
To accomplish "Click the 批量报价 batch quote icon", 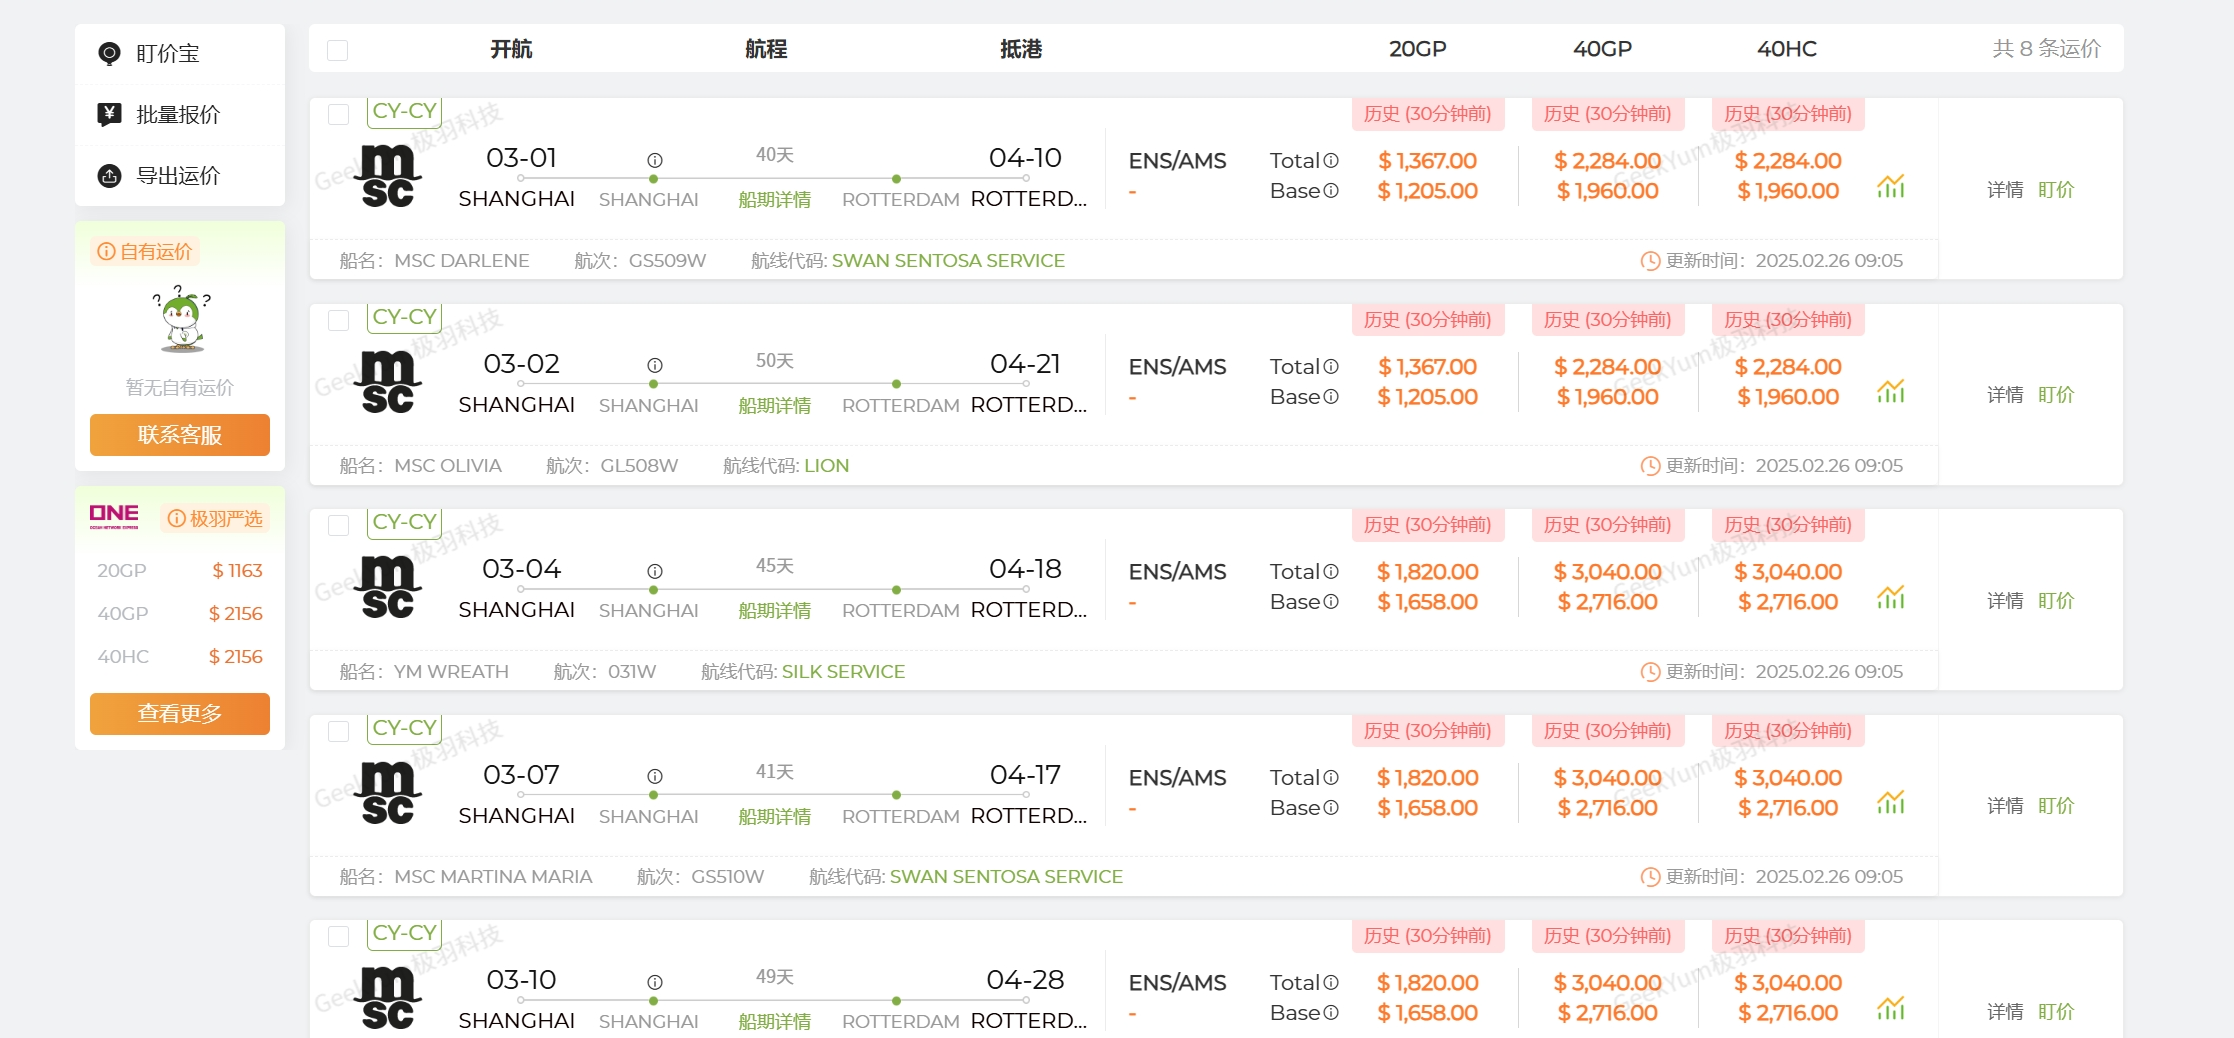I will coord(109,114).
